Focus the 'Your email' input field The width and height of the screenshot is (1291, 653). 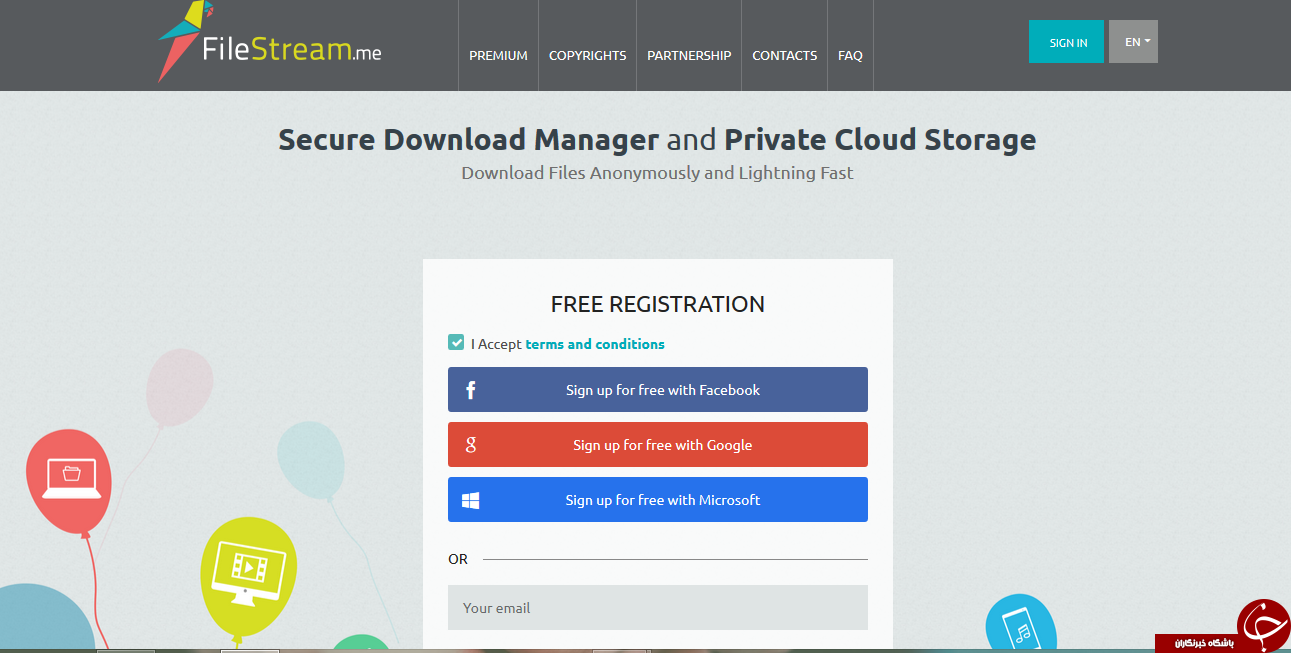(x=658, y=608)
